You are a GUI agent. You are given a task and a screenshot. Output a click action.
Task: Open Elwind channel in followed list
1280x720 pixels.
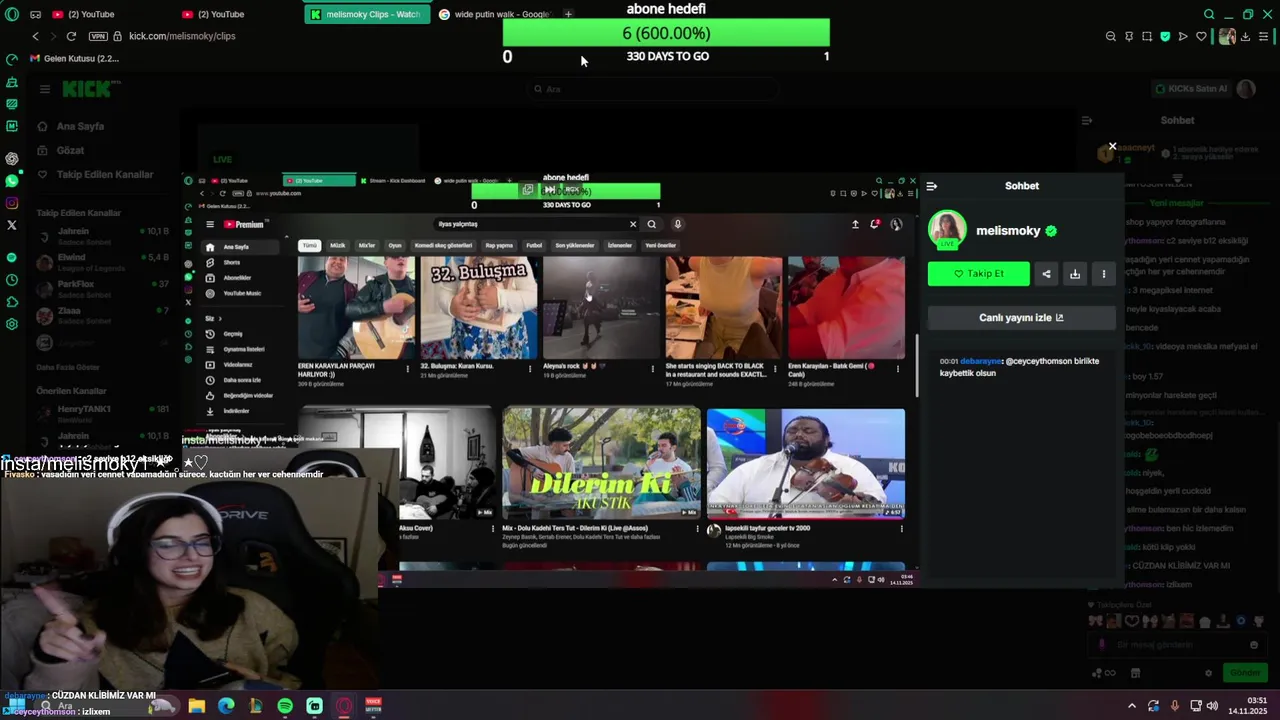(x=103, y=261)
